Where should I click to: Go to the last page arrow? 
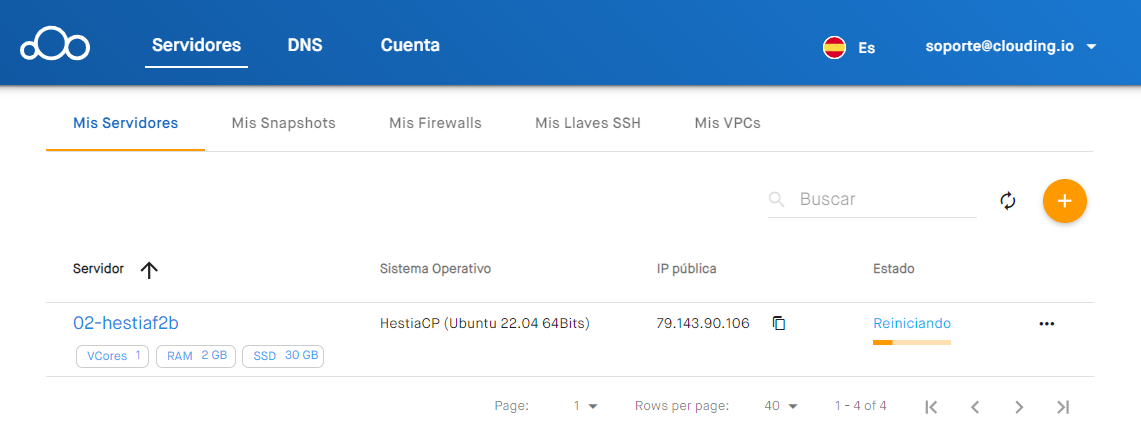pos(1063,407)
